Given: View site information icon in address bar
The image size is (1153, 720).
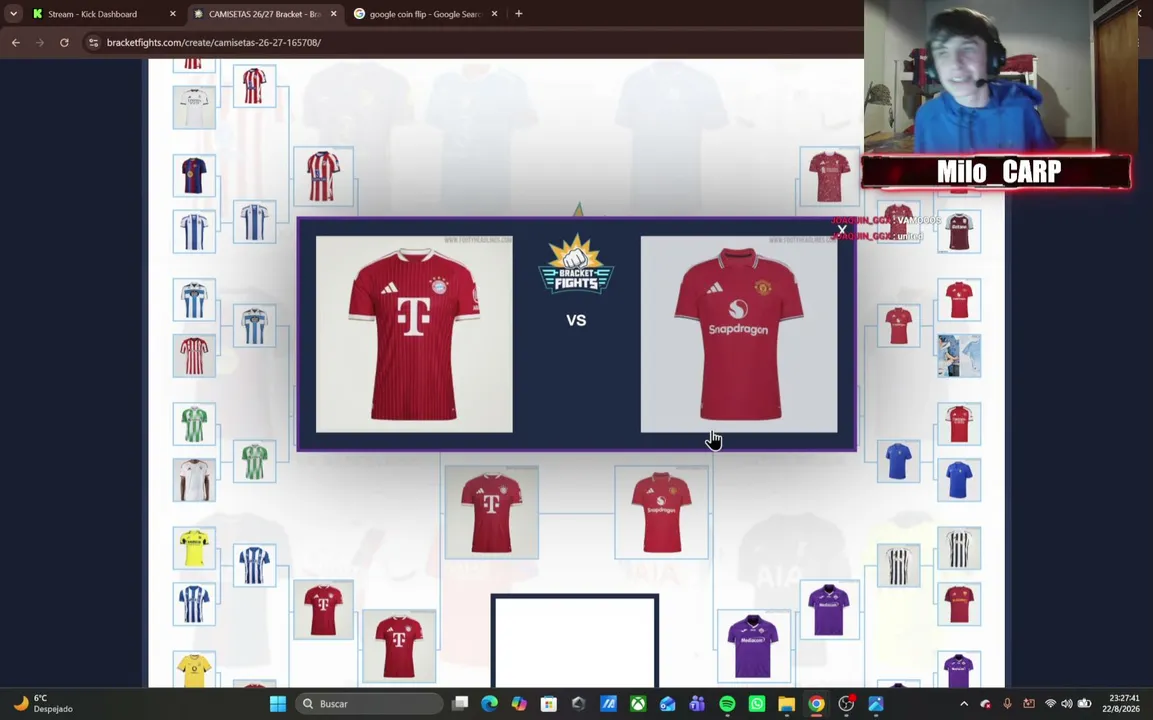Looking at the screenshot, I should 93,43.
